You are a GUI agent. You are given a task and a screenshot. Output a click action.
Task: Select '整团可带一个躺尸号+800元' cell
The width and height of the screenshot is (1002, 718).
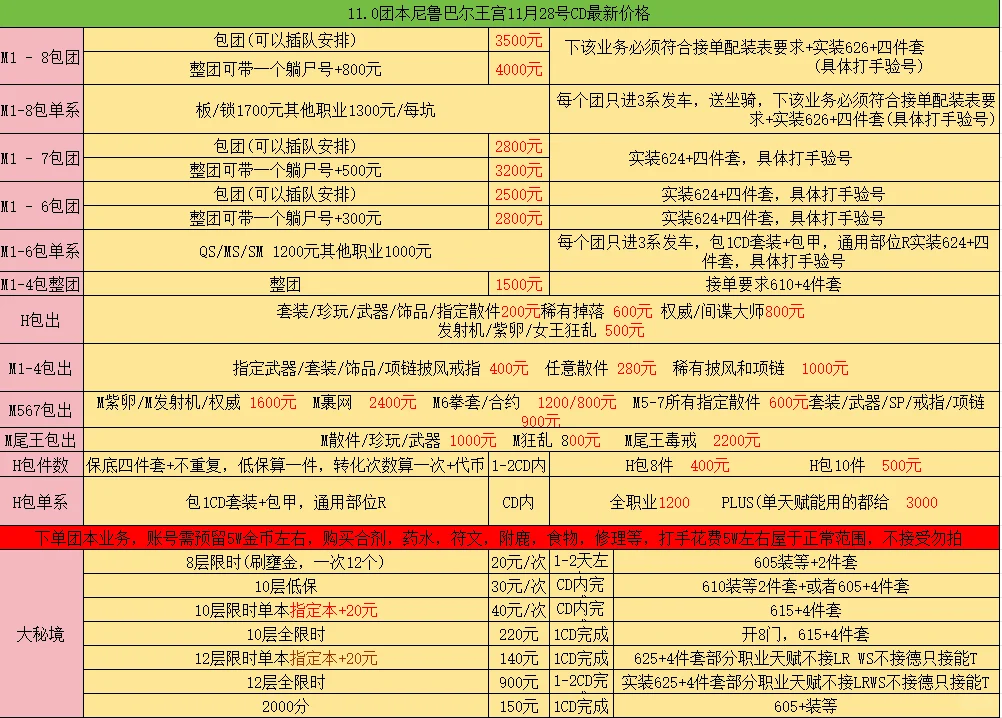coord(286,68)
